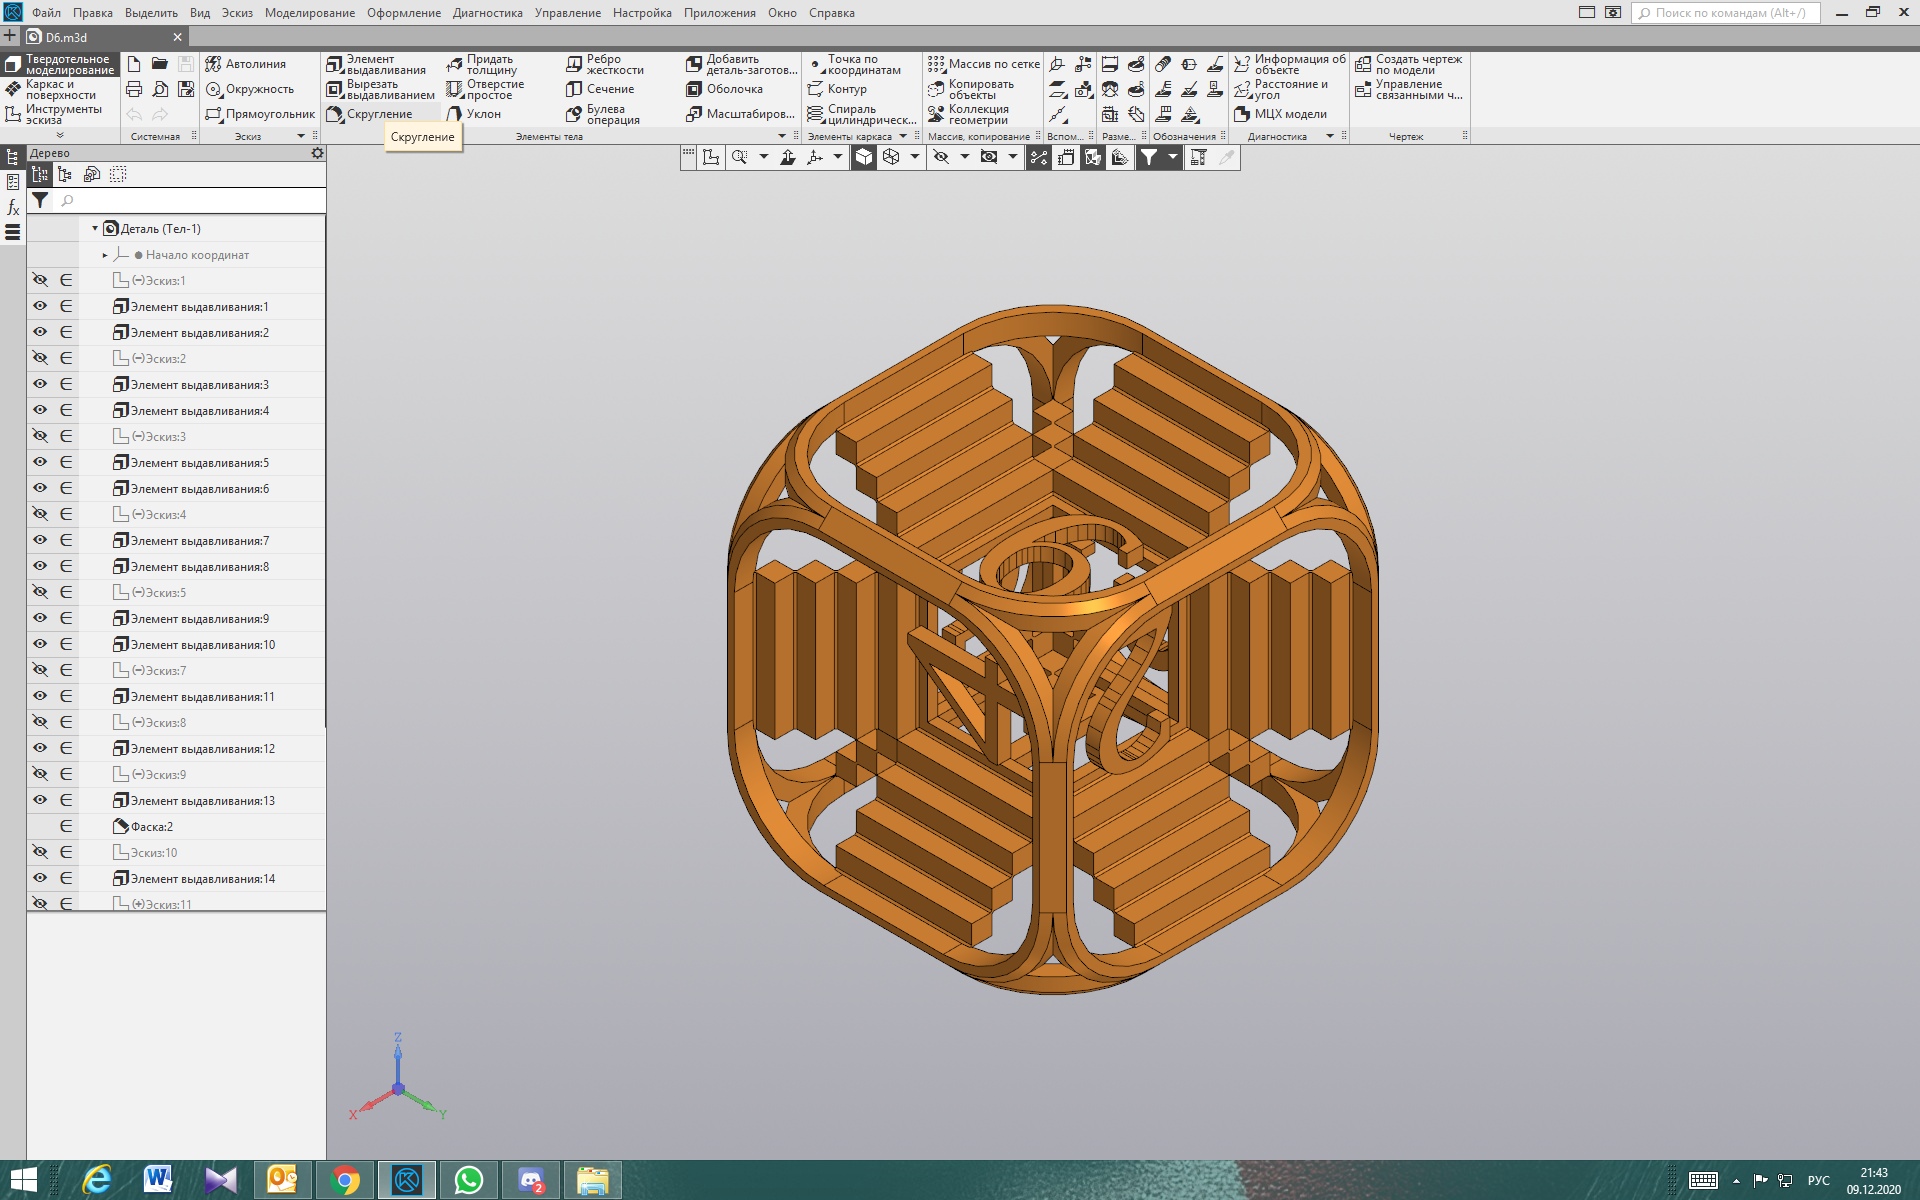The height and width of the screenshot is (1200, 1920).
Task: Click the view filter funnel in viewport toolbar
Action: coord(1149,157)
